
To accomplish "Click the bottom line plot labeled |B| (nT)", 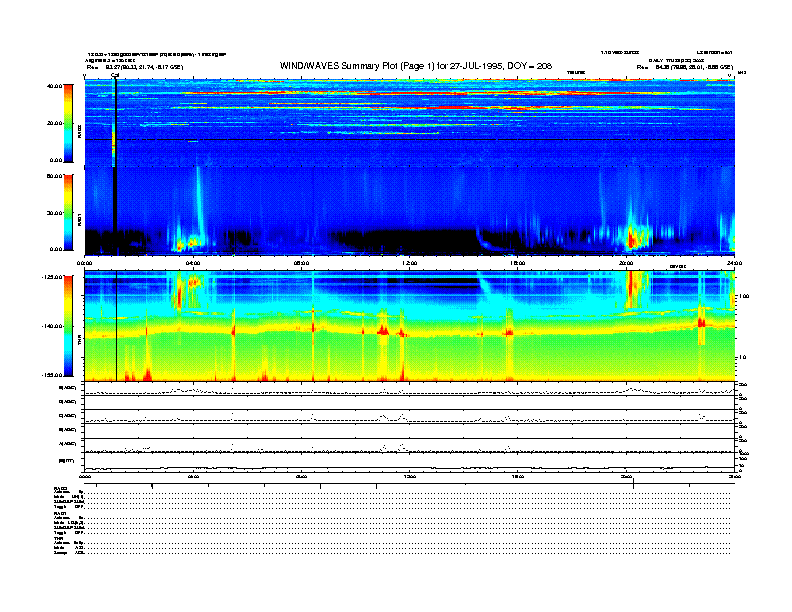I will tap(409, 463).
